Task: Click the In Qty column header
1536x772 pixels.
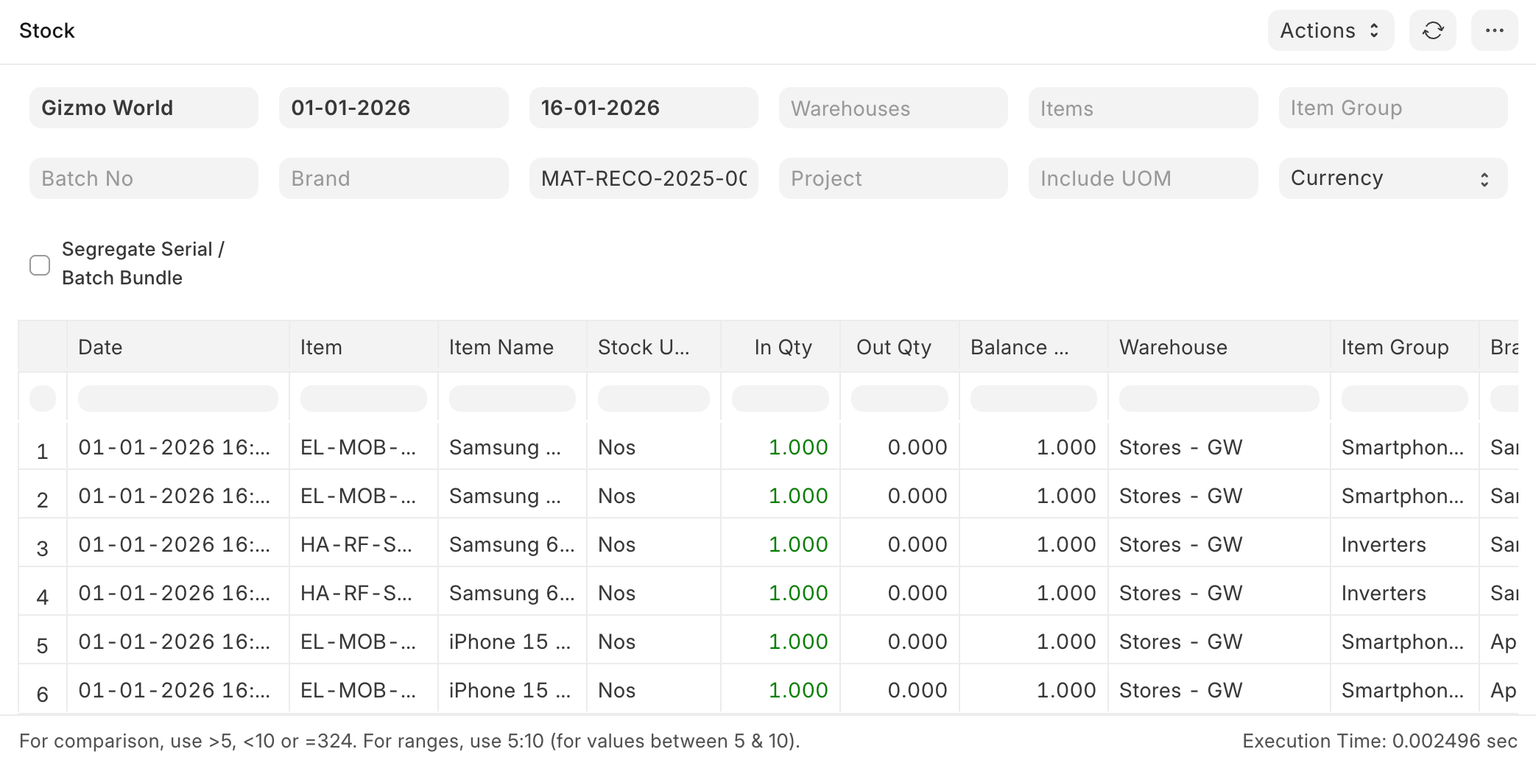Action: point(781,347)
